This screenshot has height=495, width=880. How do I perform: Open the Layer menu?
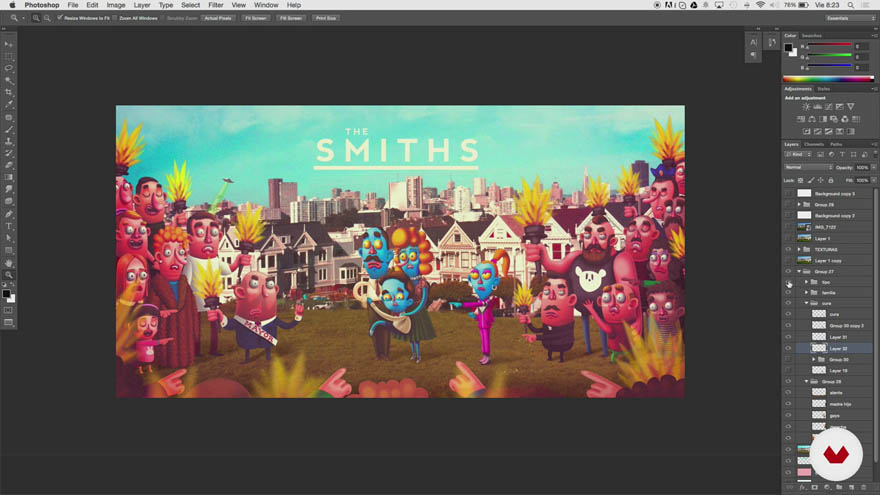[x=141, y=5]
